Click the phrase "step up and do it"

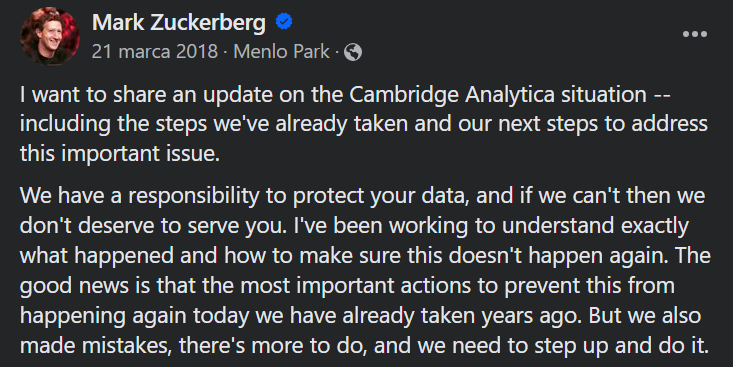(x=620, y=346)
